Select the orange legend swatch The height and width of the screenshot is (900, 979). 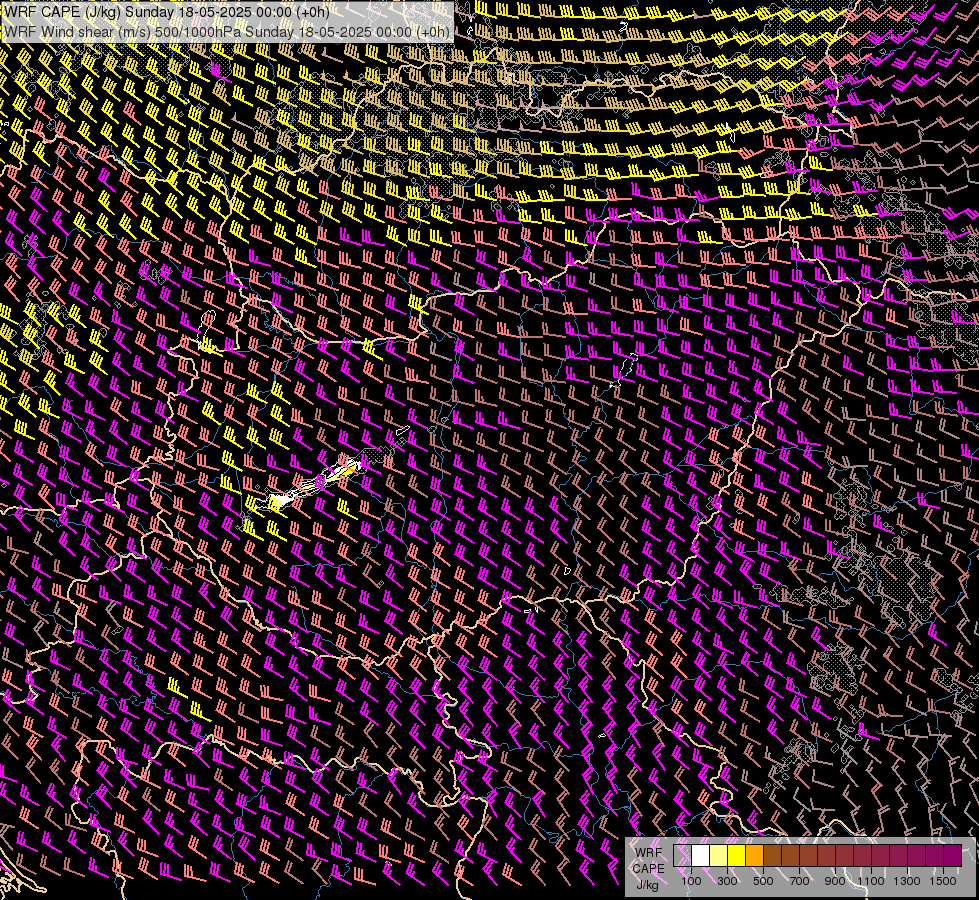[x=754, y=856]
